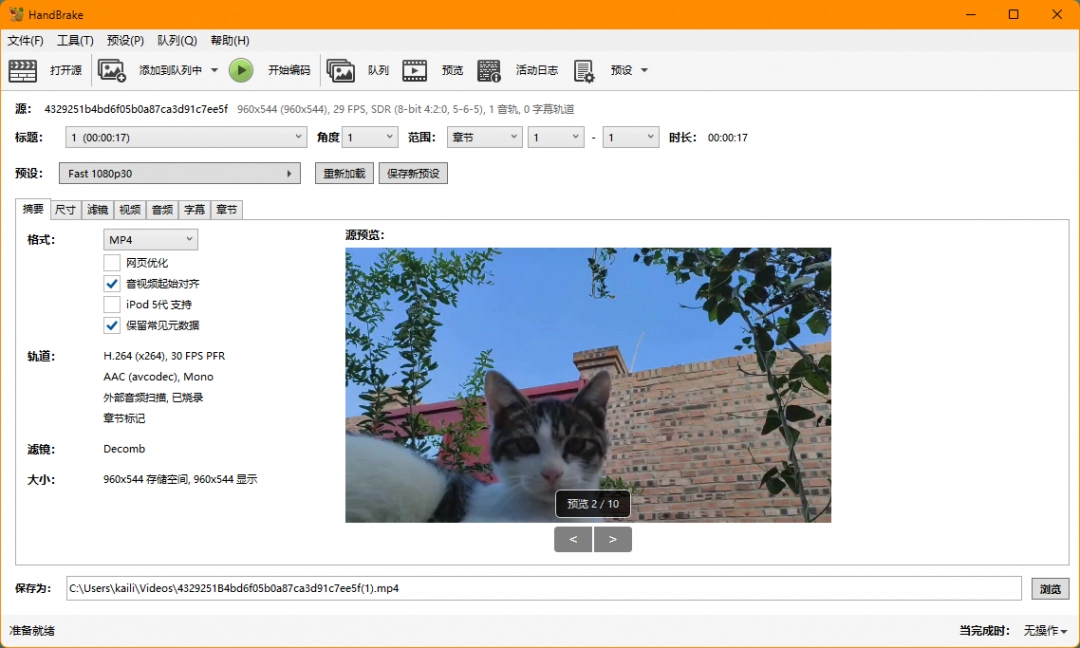Click the HandBrake pineapple logo icon
Viewport: 1080px width, 648px height.
pyautogui.click(x=16, y=14)
